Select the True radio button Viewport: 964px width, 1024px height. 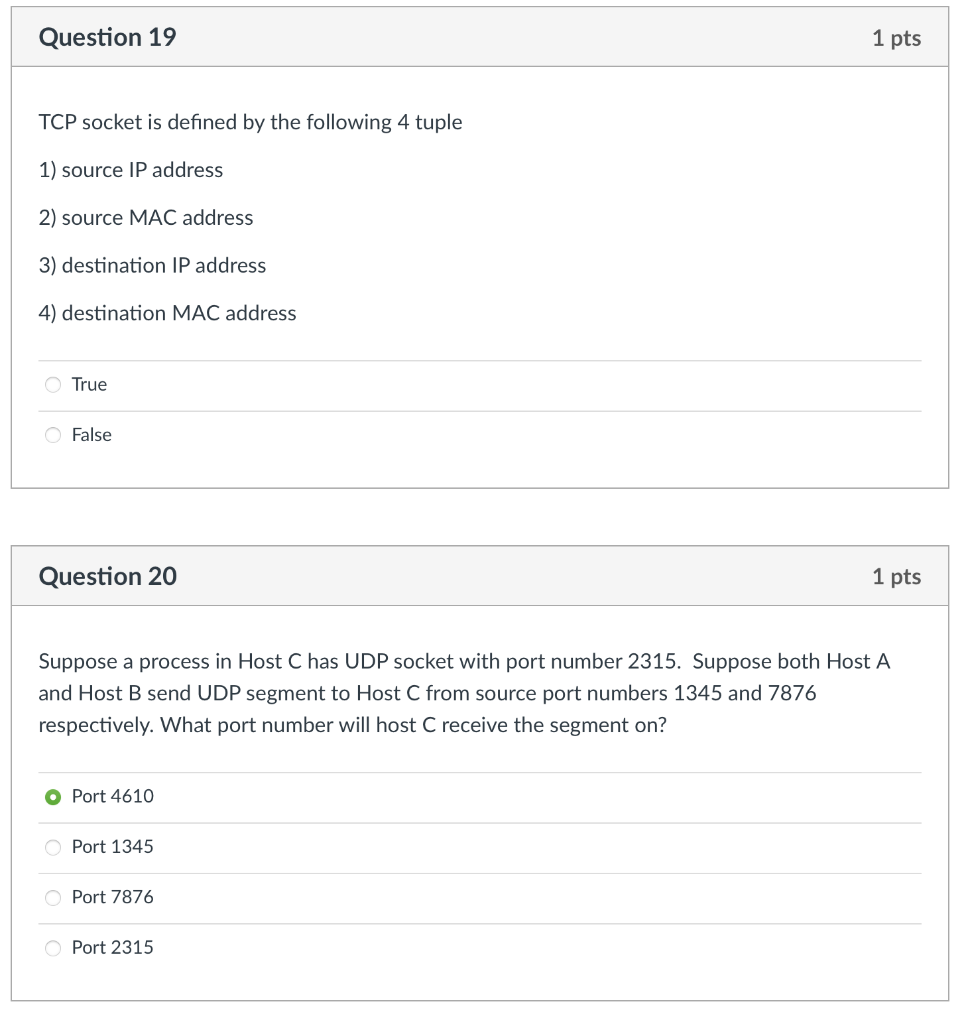pos(53,385)
